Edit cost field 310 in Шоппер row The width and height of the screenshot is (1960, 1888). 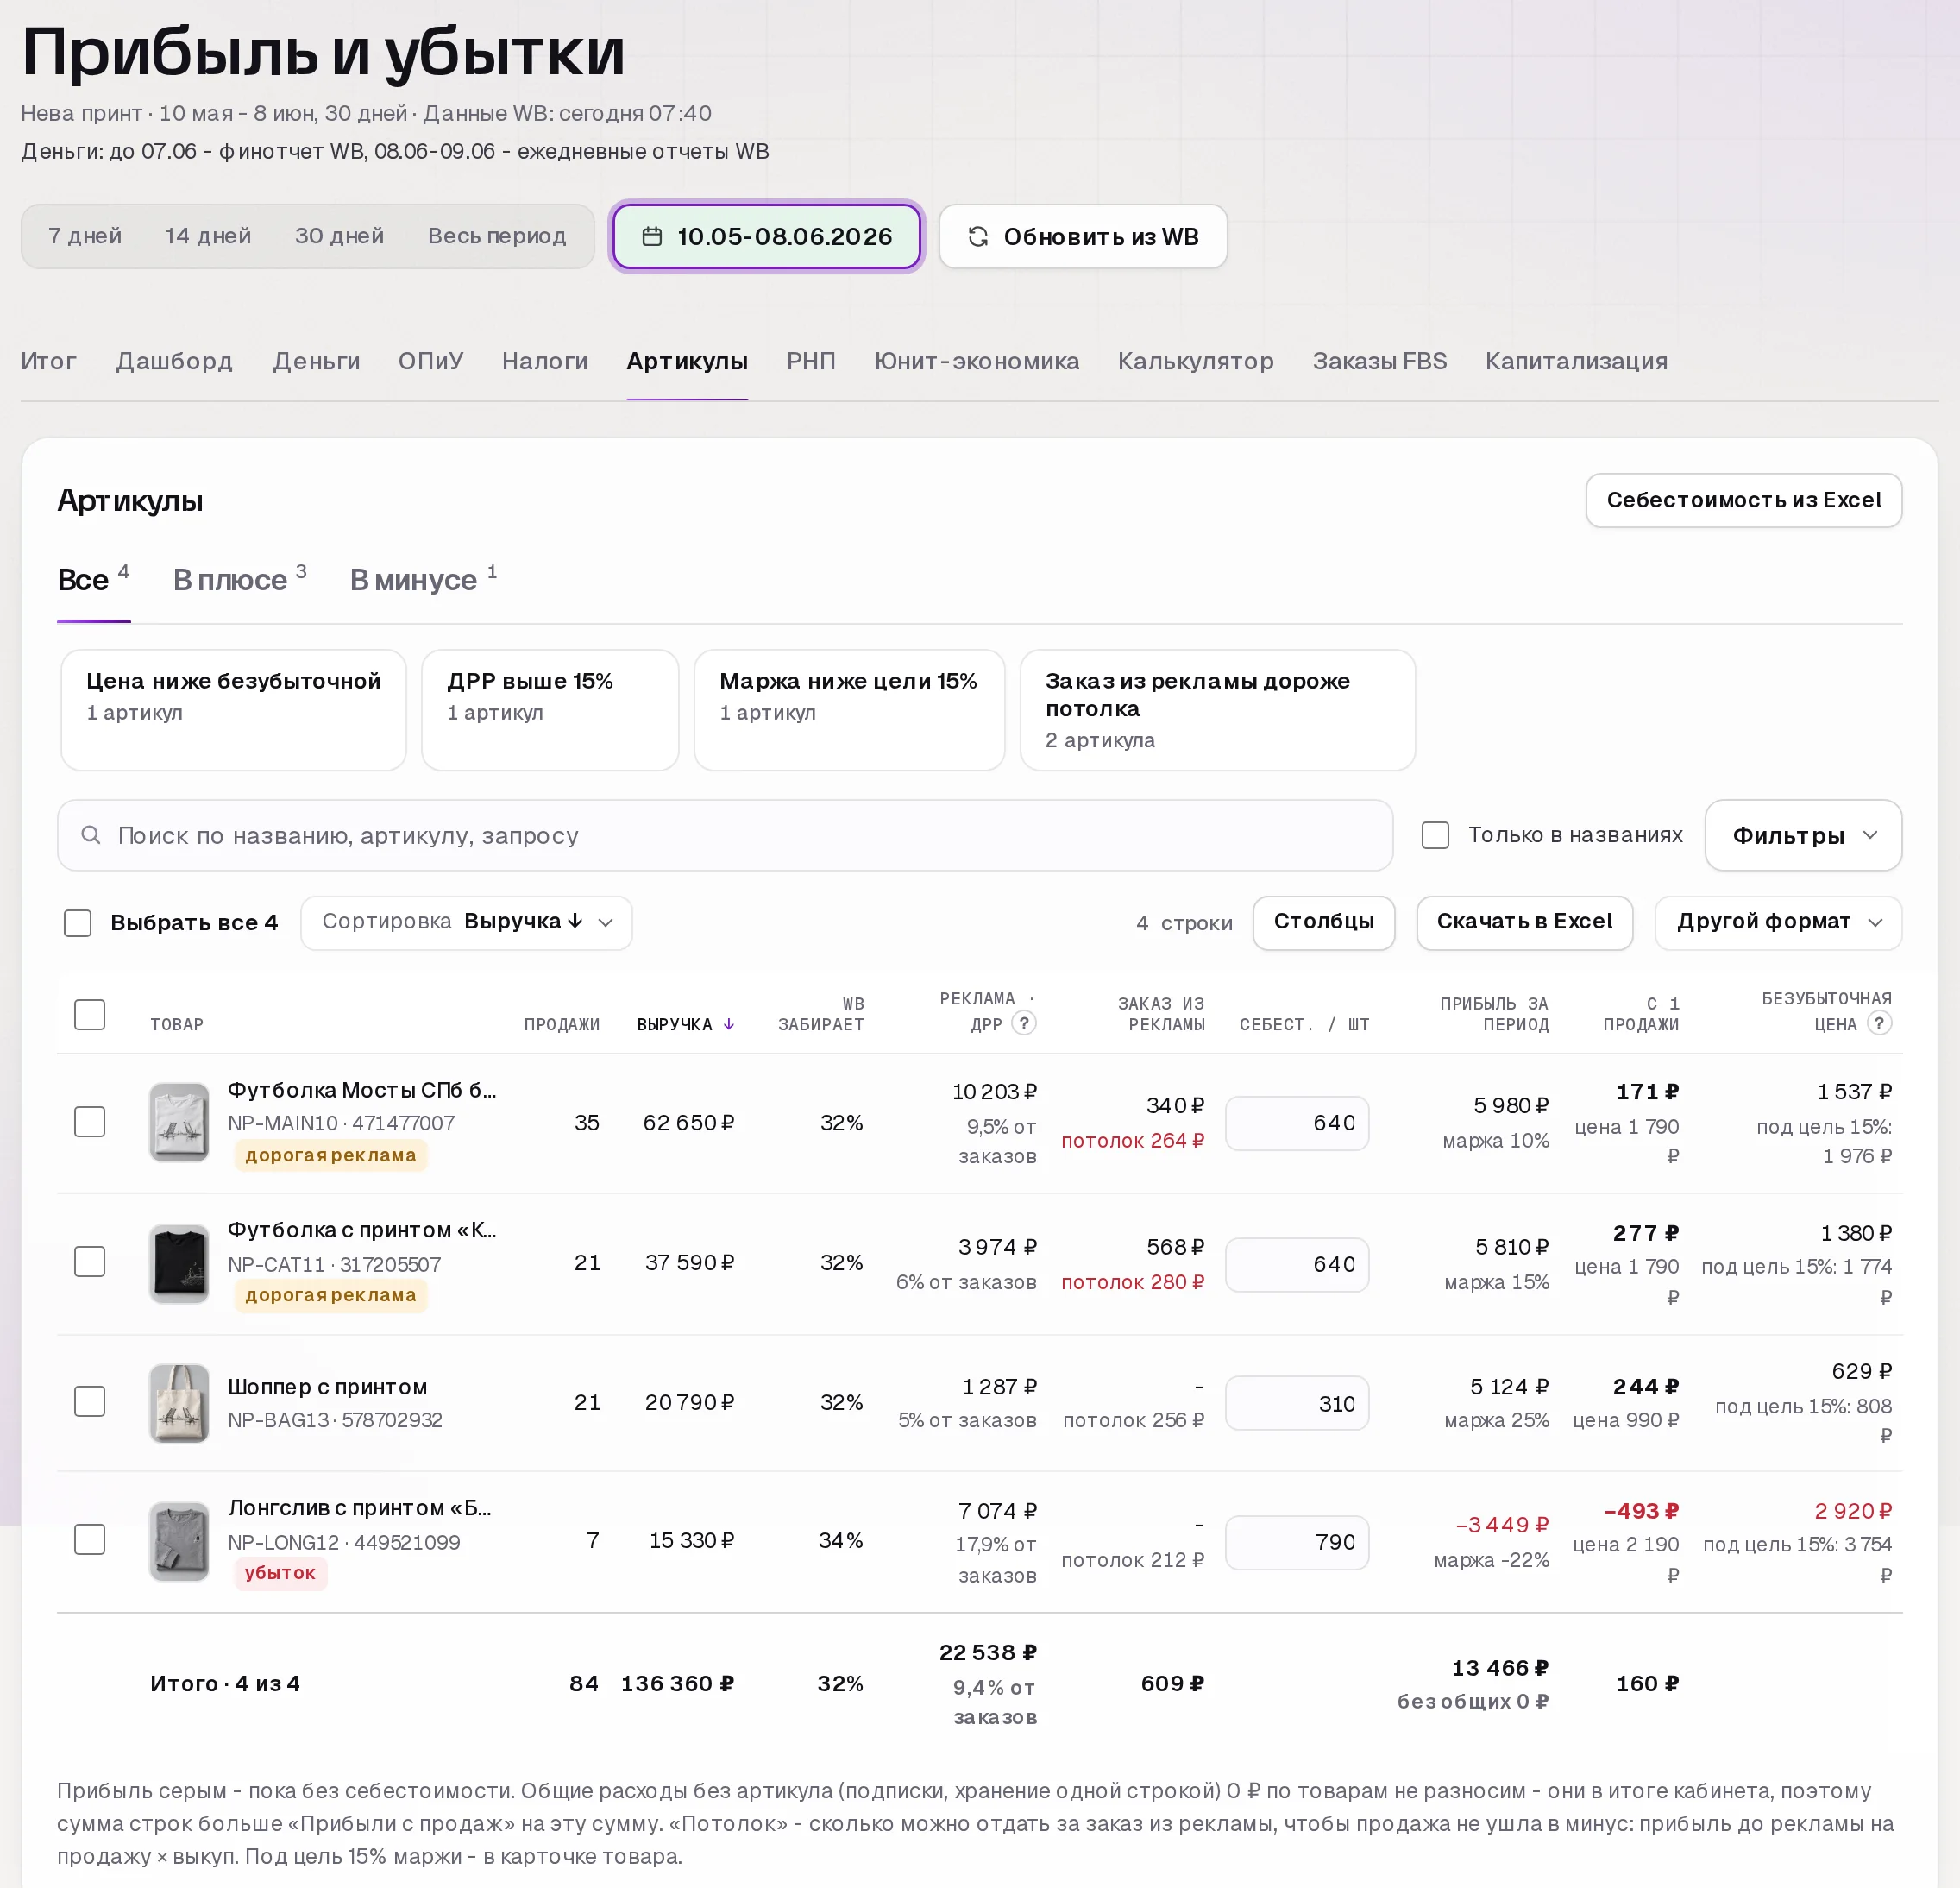pos(1297,1403)
